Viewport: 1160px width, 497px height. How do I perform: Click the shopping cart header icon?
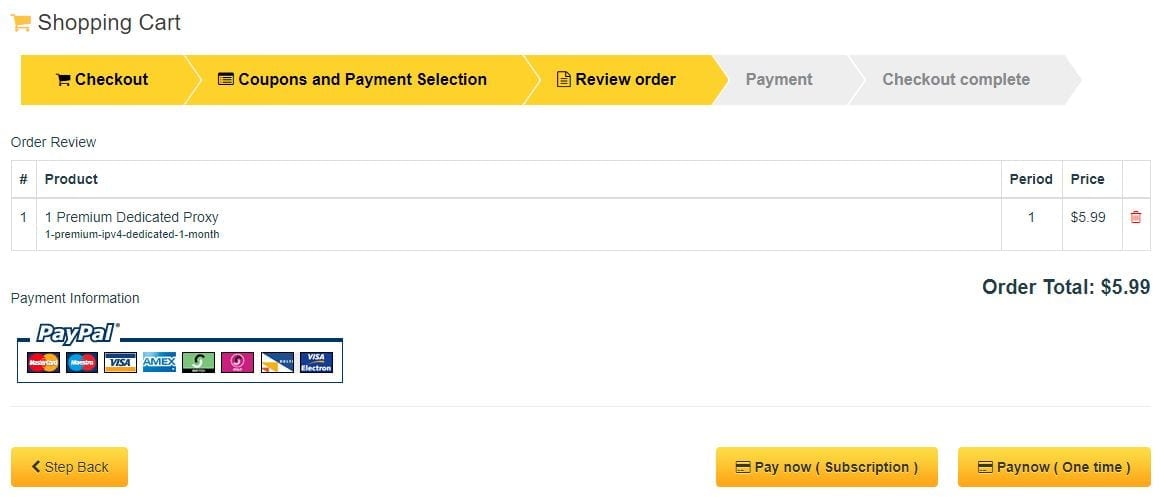click(20, 23)
